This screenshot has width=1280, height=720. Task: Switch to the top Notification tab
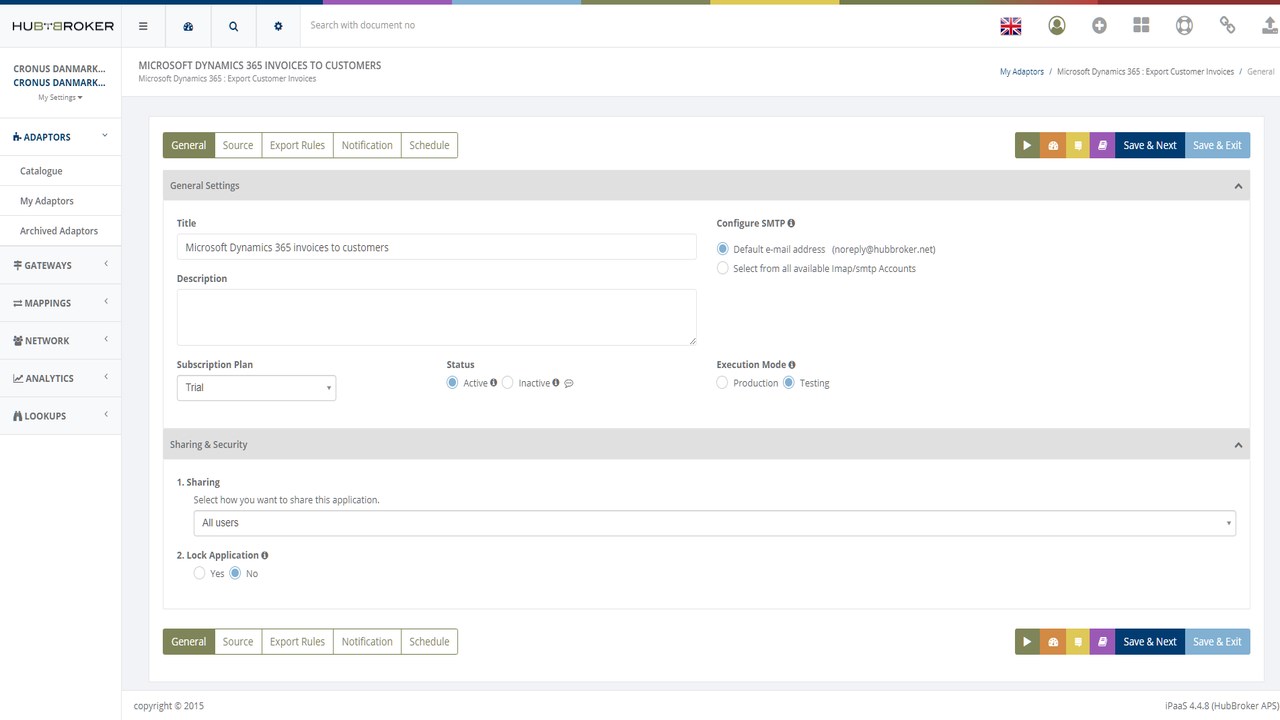[367, 145]
